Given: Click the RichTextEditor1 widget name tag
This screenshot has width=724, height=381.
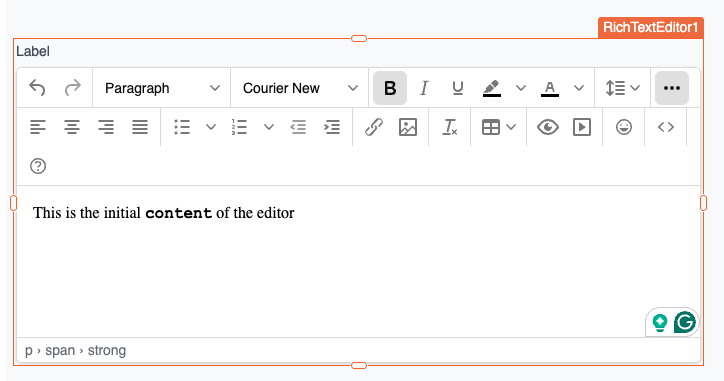Looking at the screenshot, I should click(651, 28).
